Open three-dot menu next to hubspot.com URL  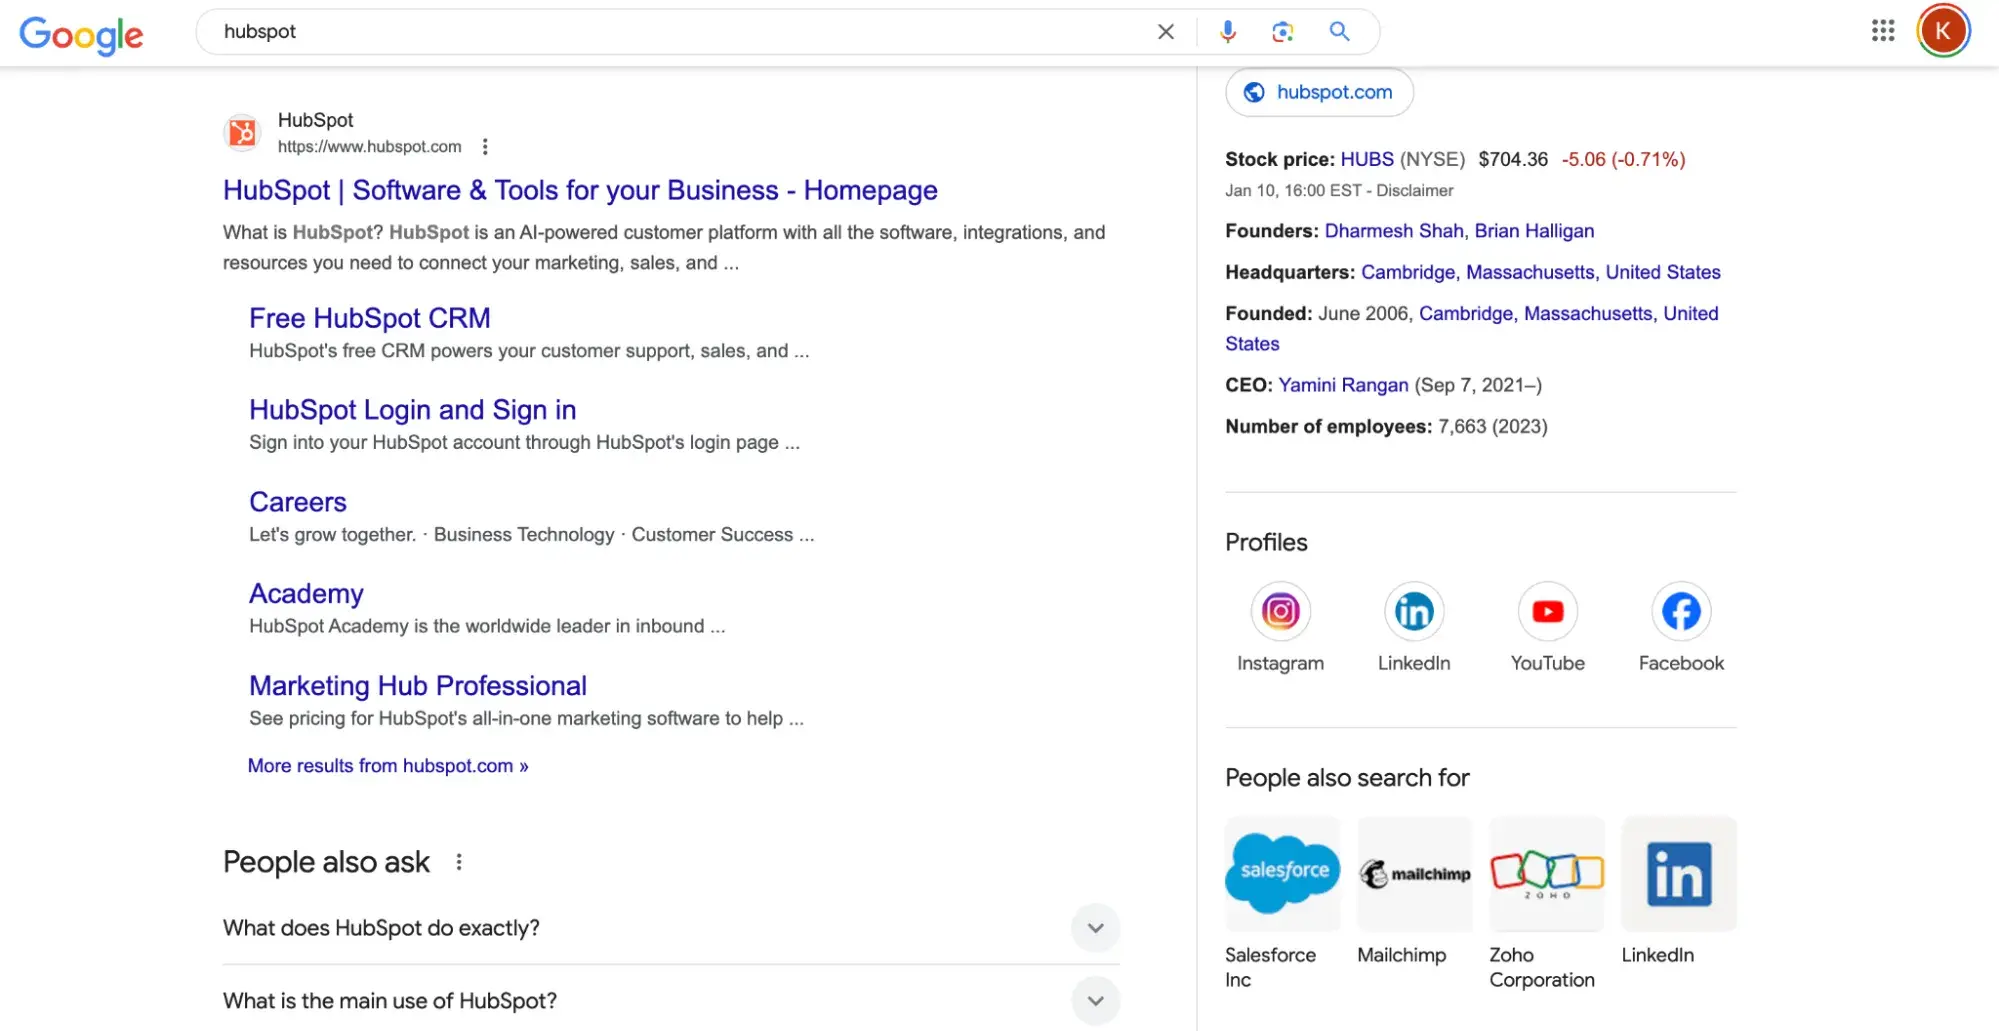click(x=485, y=147)
